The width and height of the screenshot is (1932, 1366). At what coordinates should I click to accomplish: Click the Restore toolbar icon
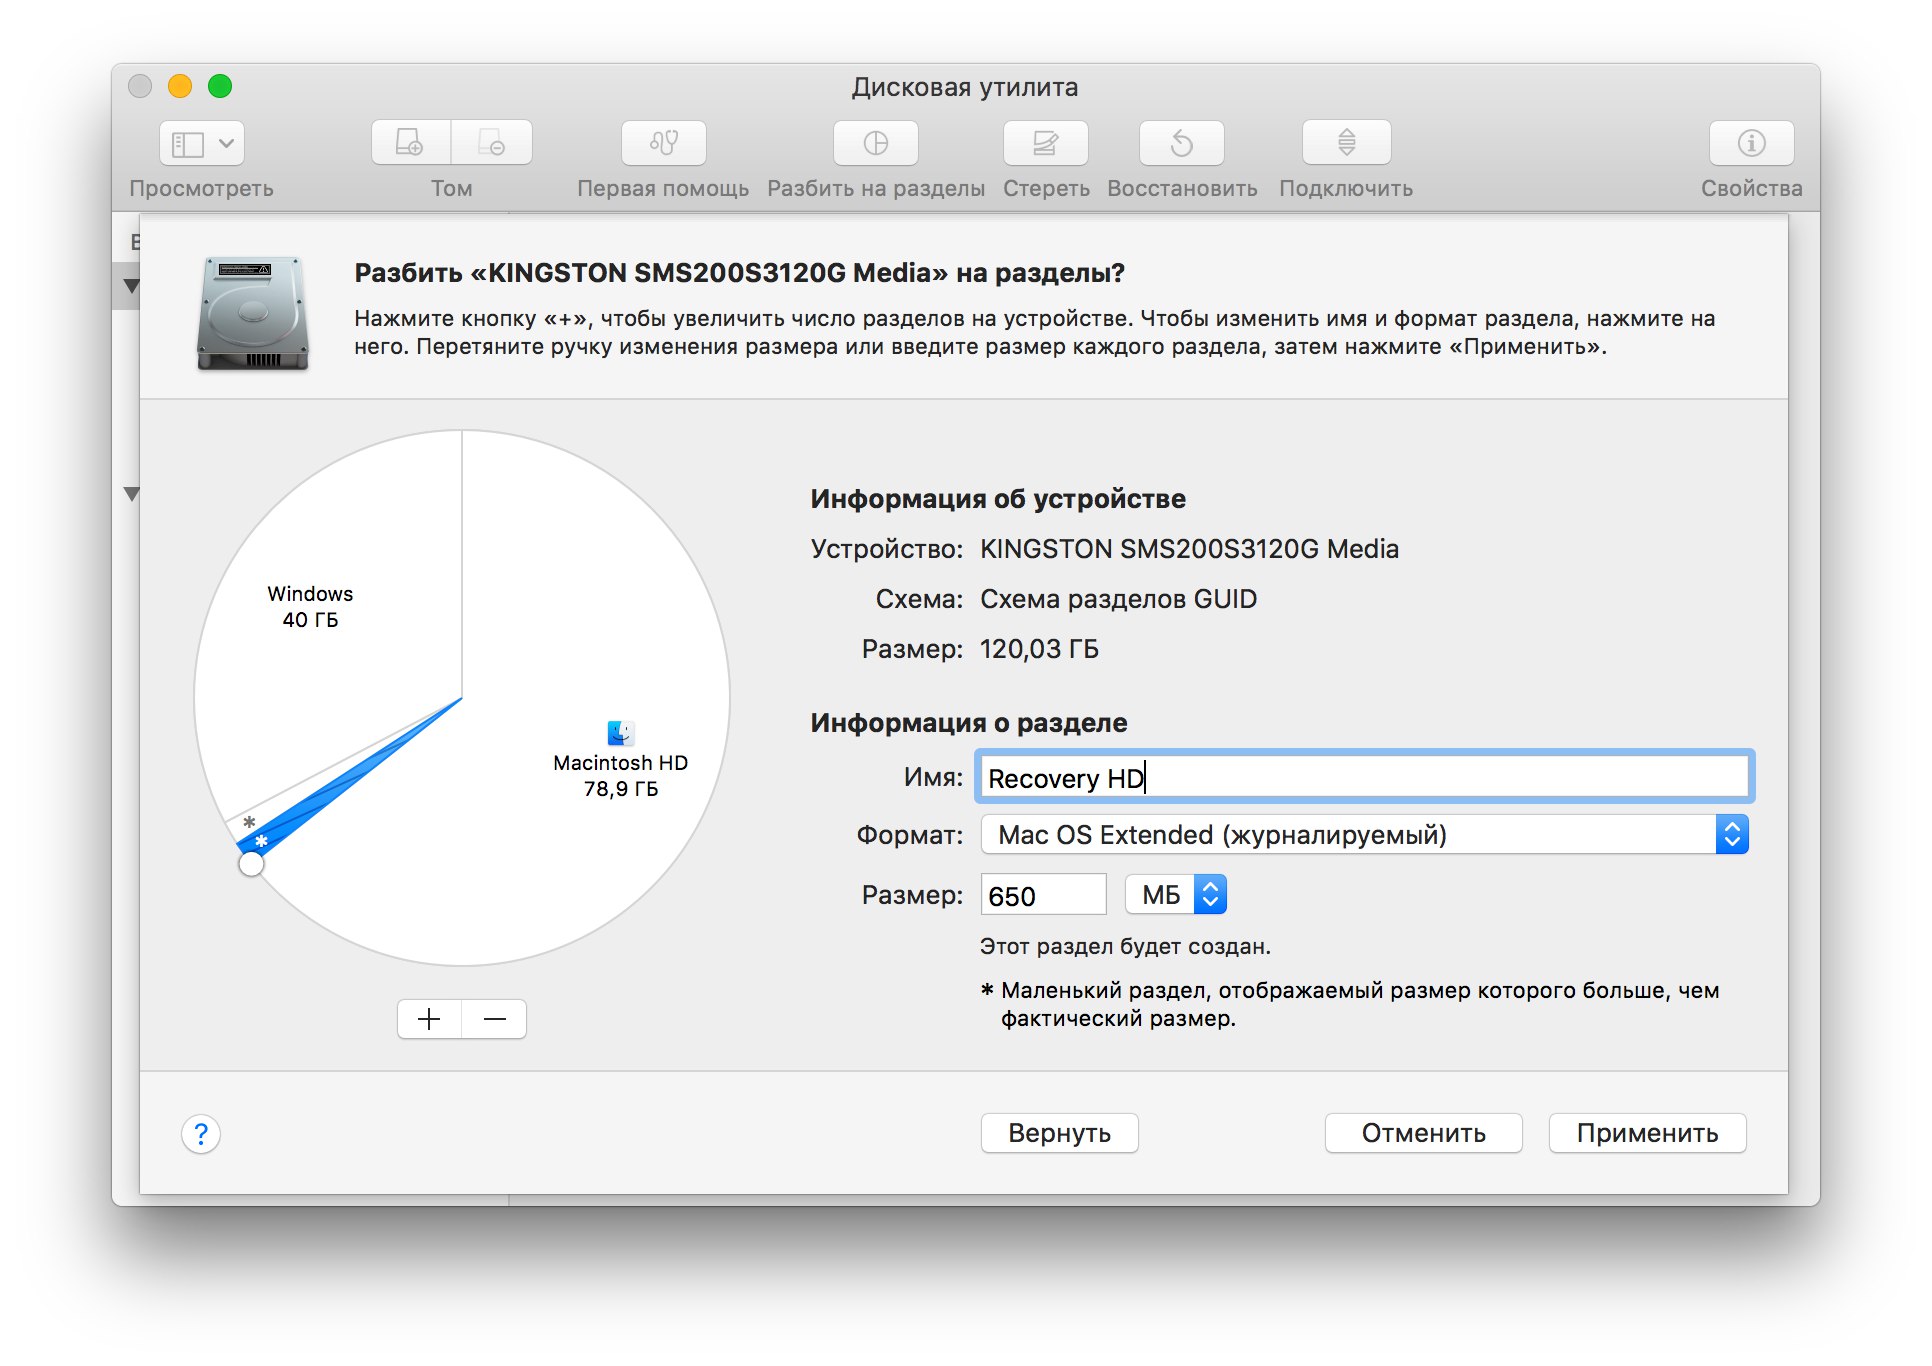click(x=1182, y=143)
